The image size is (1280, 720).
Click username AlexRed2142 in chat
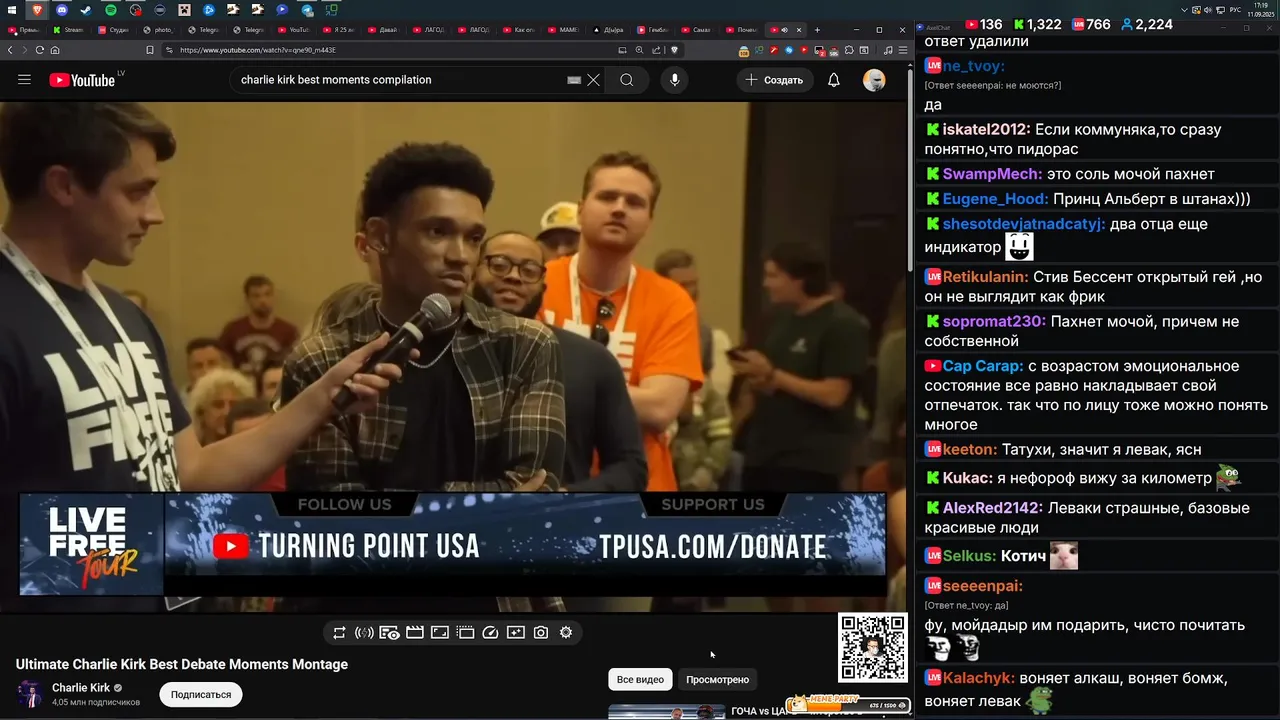(992, 508)
